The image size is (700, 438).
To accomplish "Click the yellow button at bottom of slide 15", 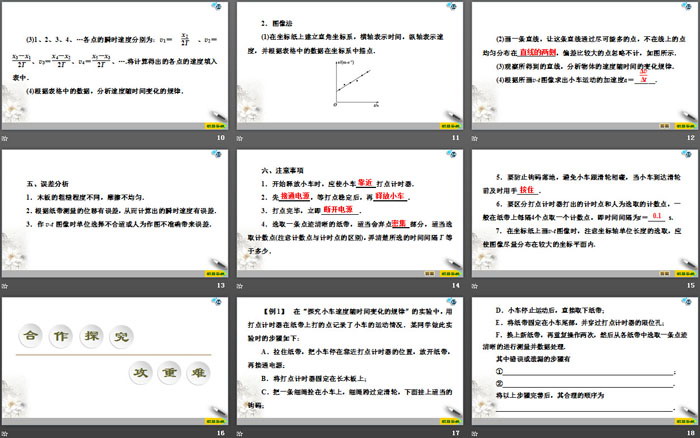I will coord(685,273).
